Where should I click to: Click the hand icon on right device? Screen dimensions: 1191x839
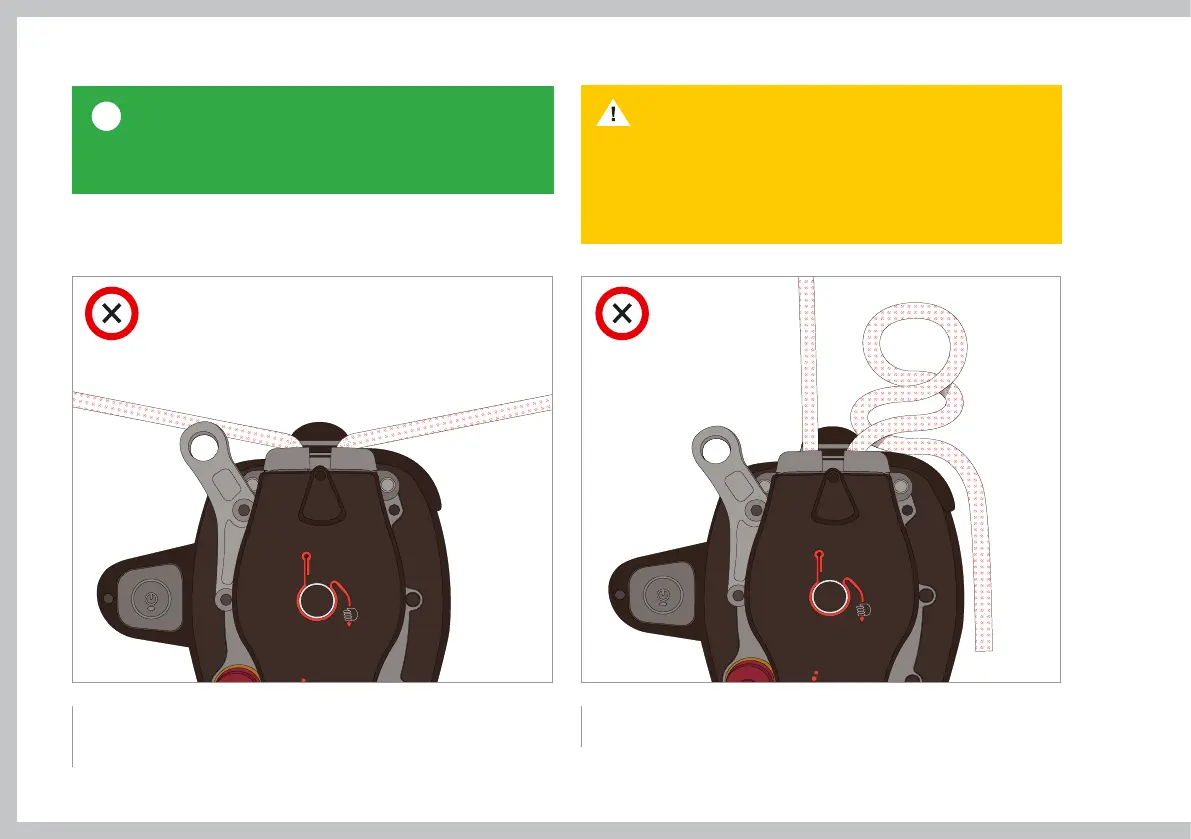pos(863,610)
